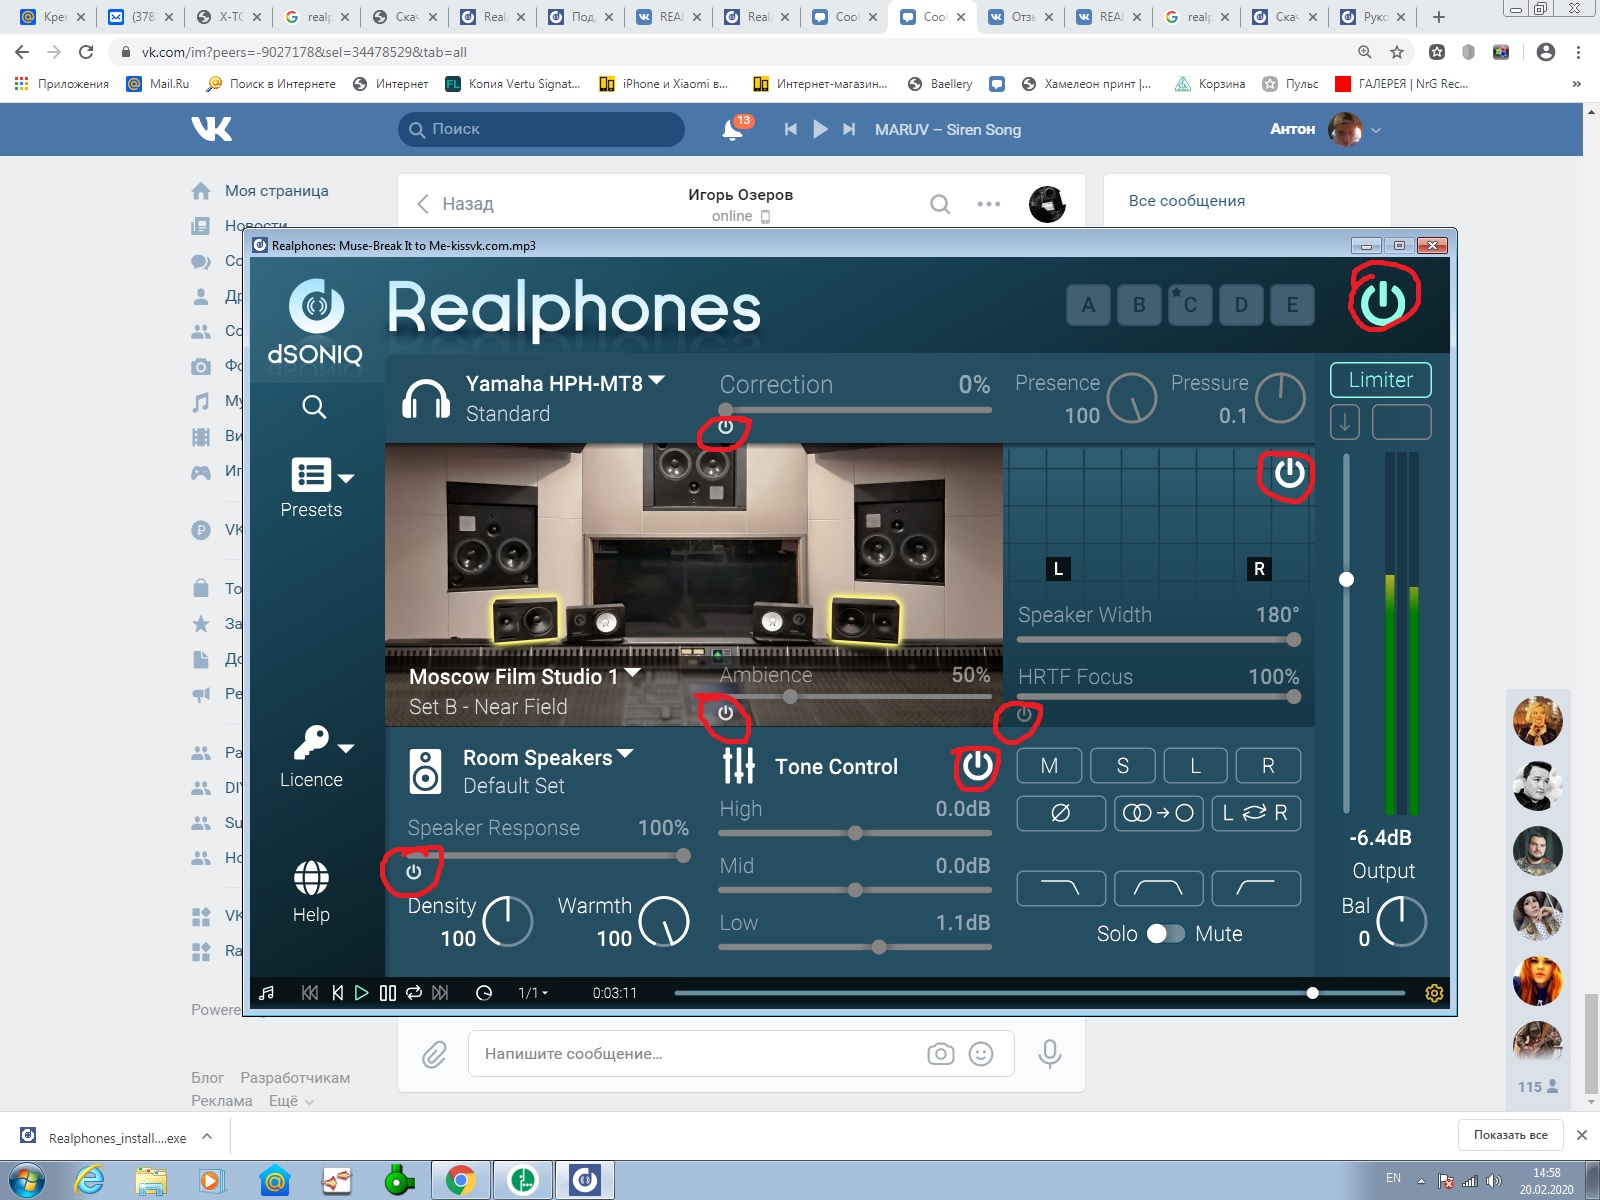1600x1200 pixels.
Task: Toggle the HRTF Focus power switch
Action: click(x=1024, y=715)
